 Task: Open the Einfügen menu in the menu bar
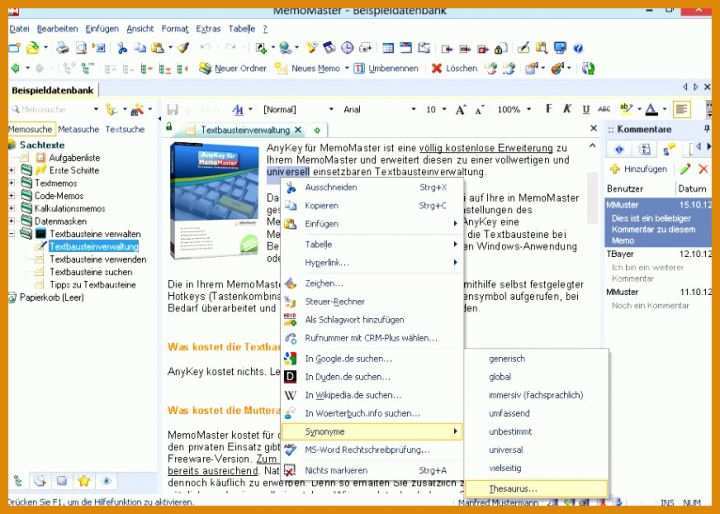coord(102,28)
